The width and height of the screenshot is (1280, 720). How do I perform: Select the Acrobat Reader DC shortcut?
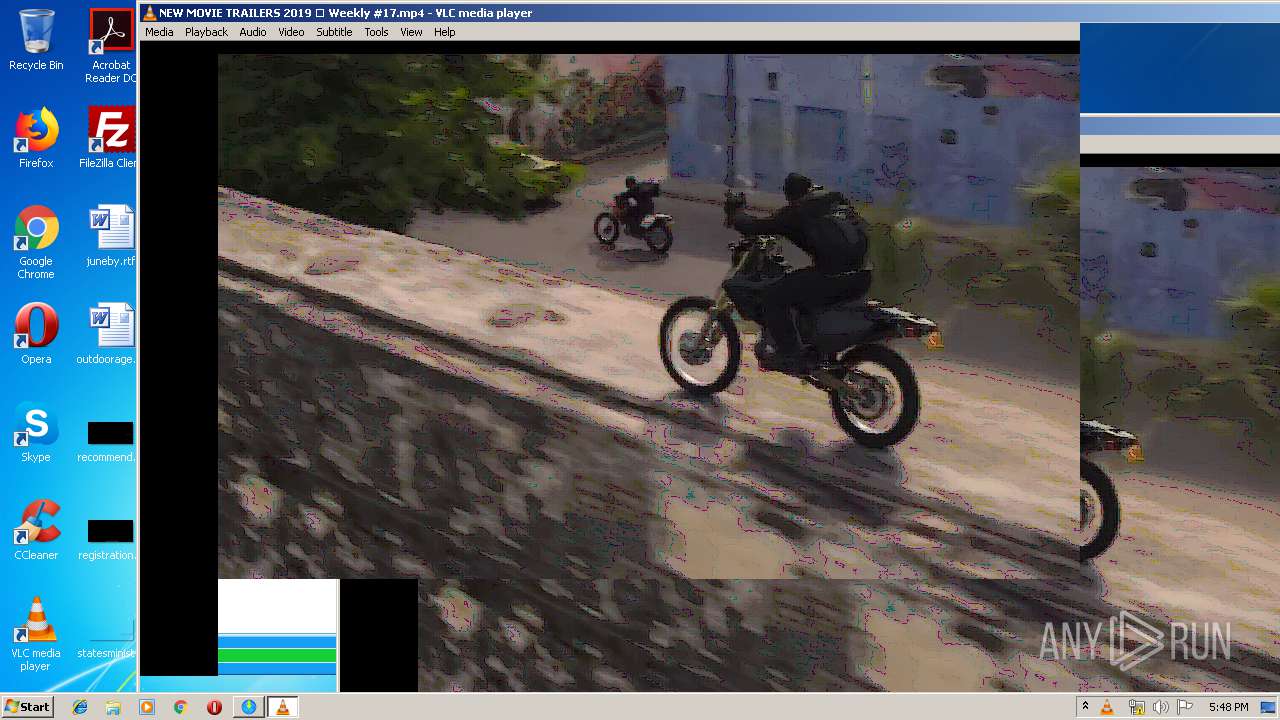coord(111,46)
